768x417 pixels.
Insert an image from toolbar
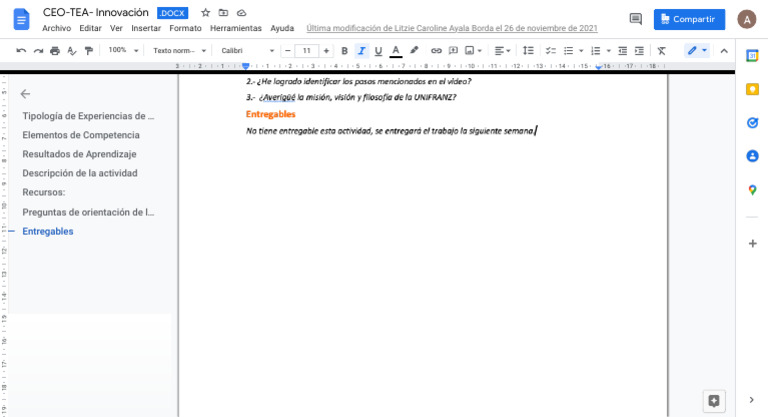[470, 50]
